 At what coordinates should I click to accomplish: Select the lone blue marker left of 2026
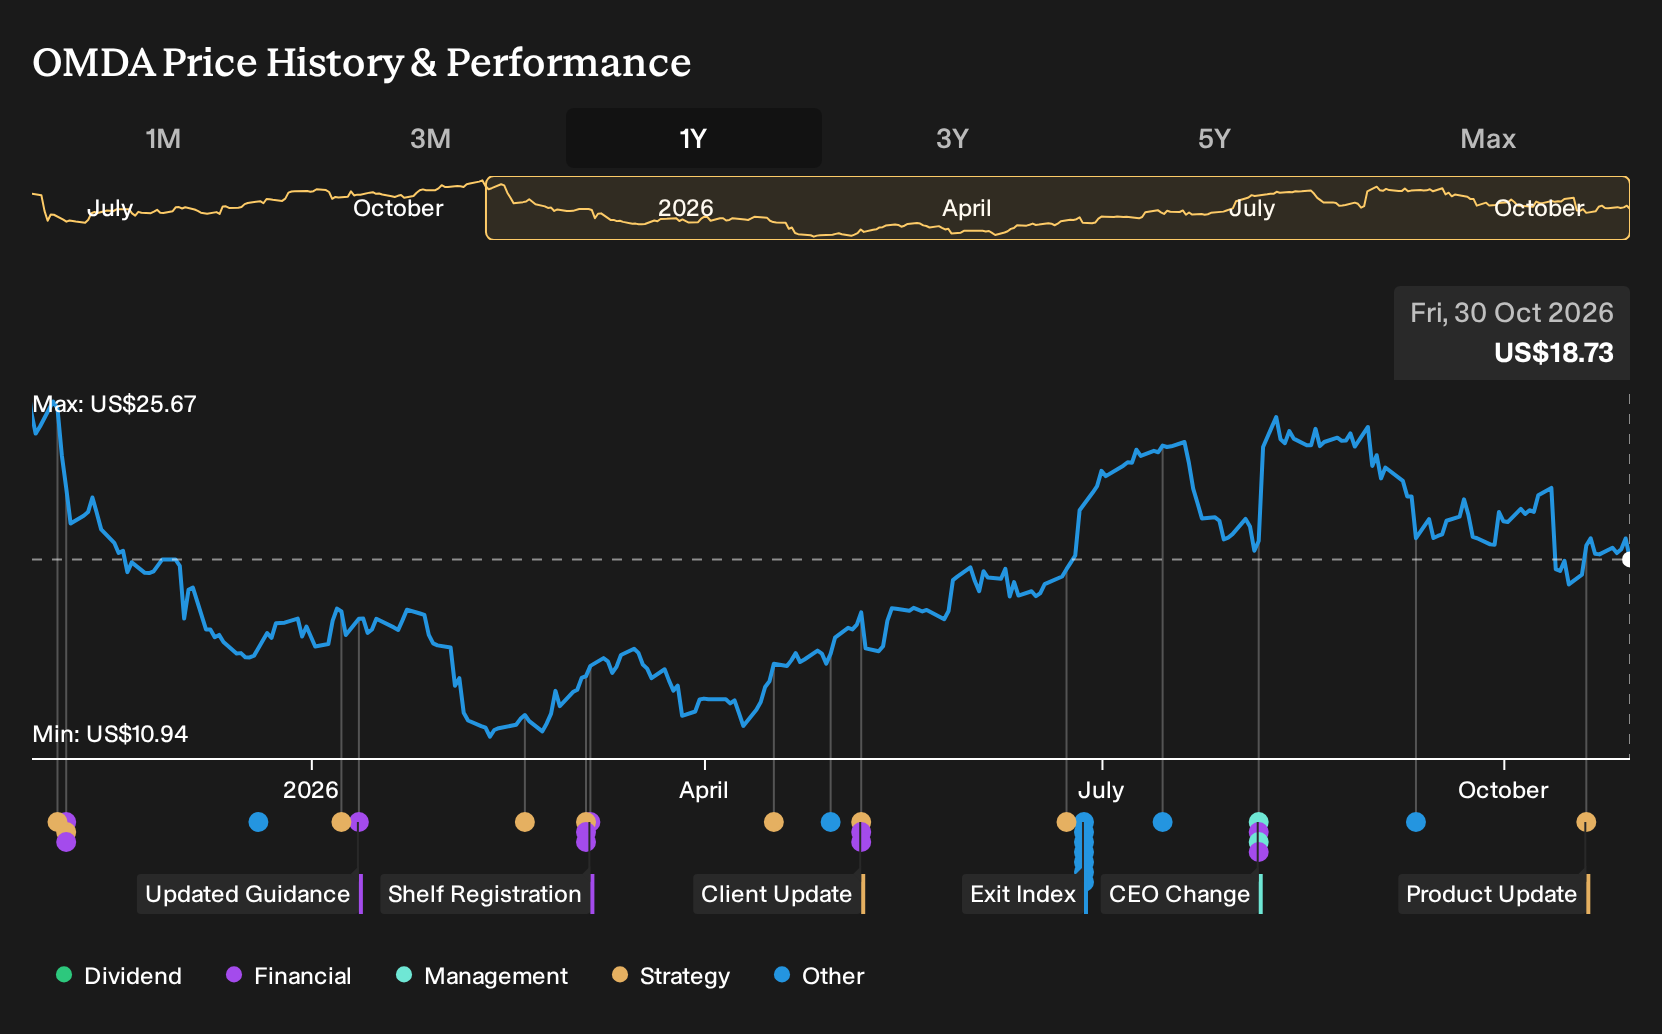point(258,822)
